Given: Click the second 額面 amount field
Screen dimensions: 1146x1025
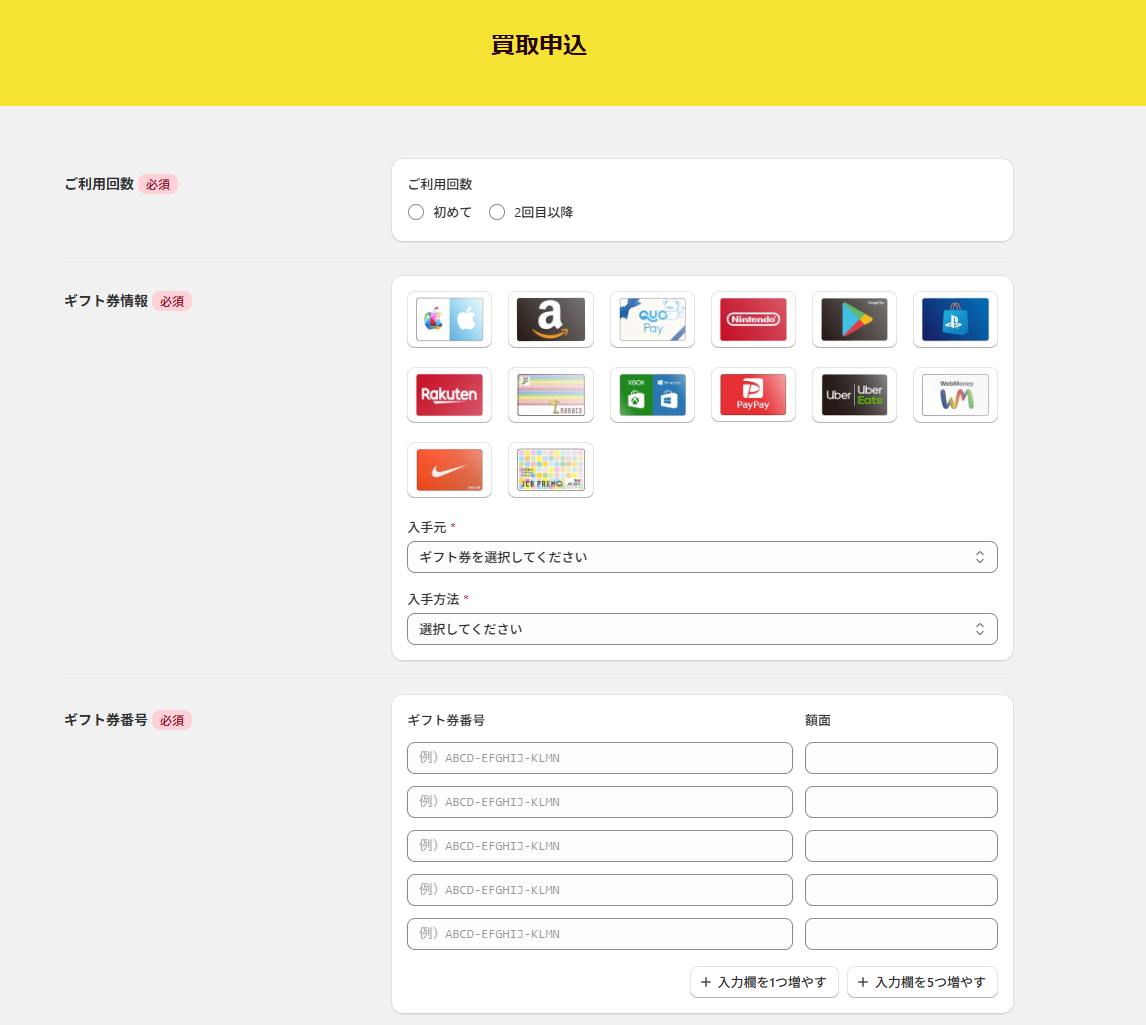Looking at the screenshot, I should coord(901,802).
